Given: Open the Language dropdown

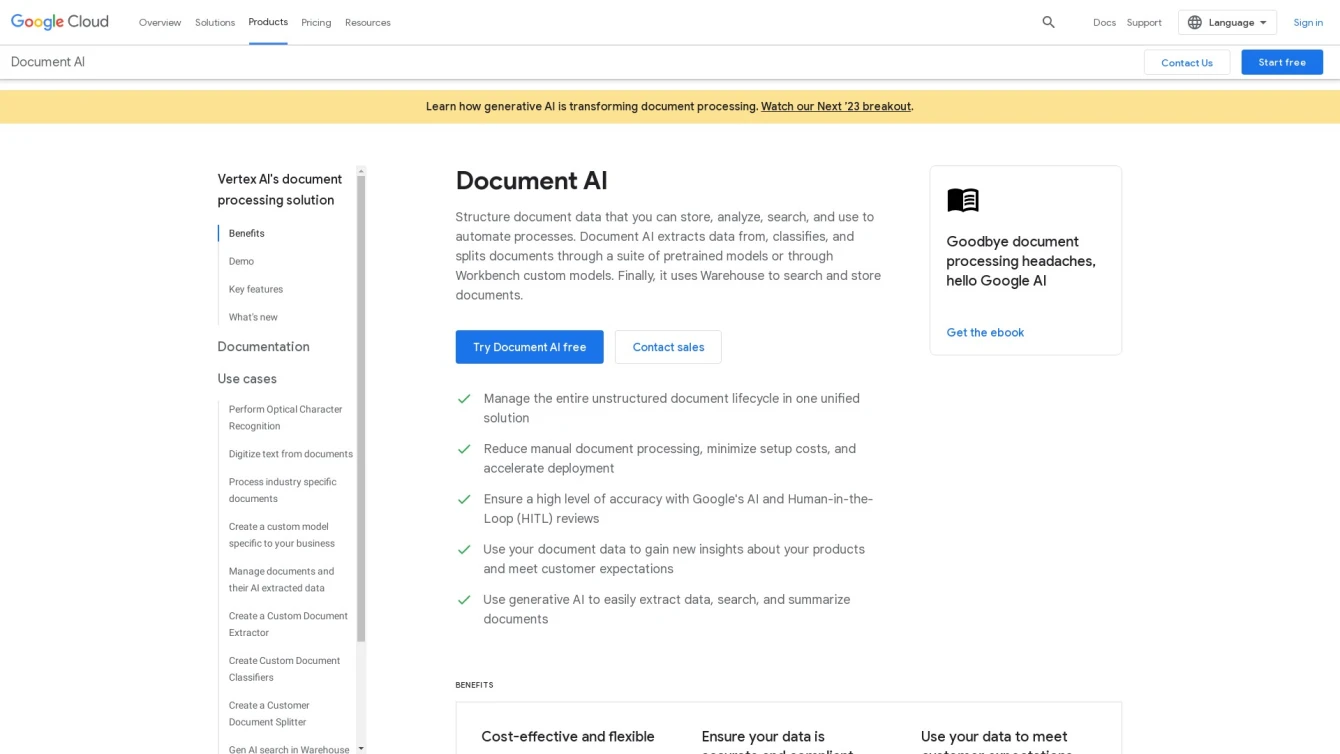Looking at the screenshot, I should pyautogui.click(x=1227, y=22).
